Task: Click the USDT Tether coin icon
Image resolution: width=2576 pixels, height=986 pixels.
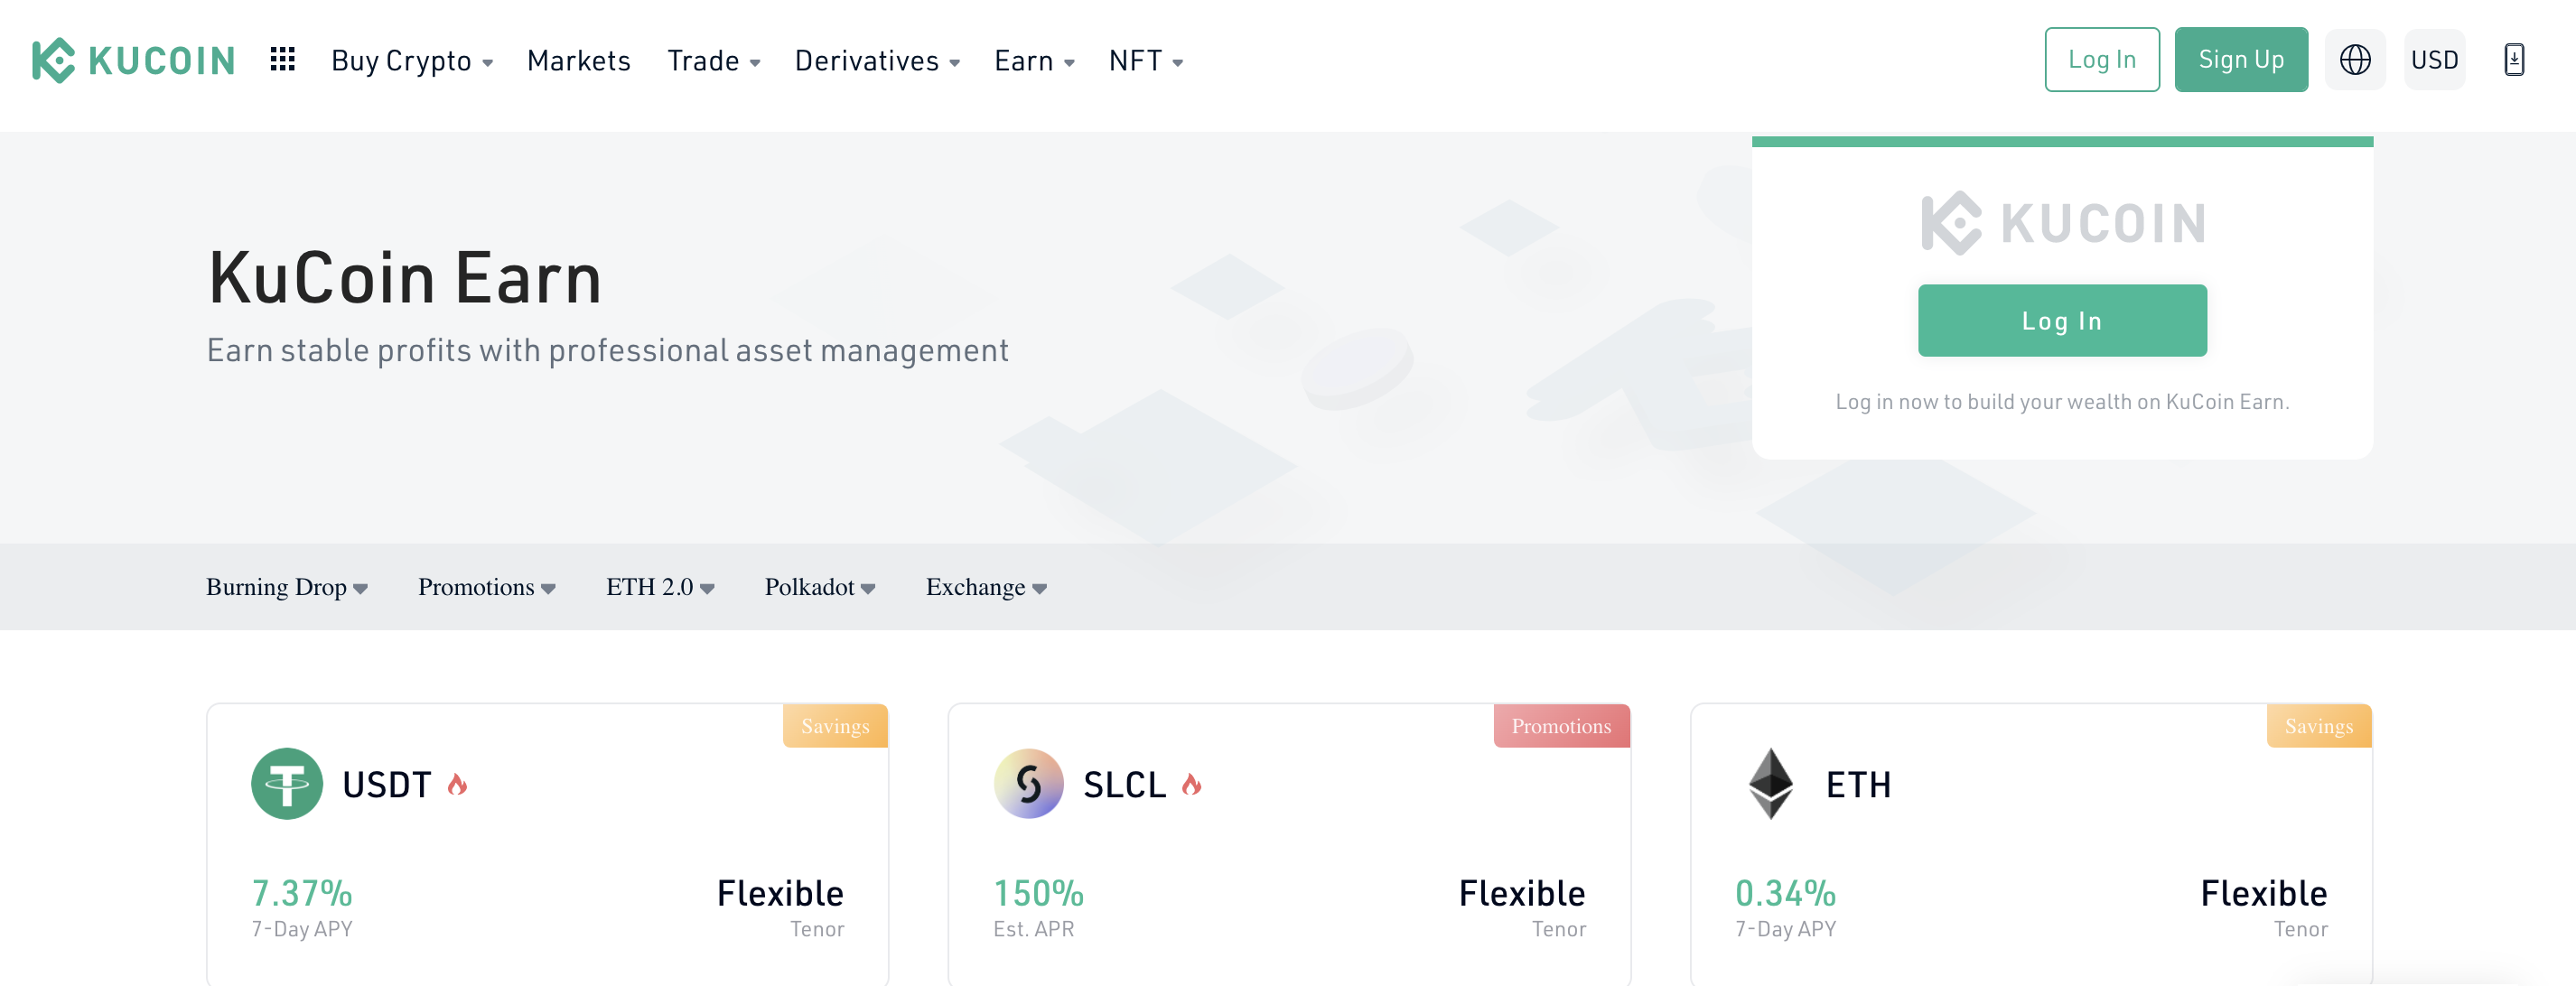Action: (287, 784)
